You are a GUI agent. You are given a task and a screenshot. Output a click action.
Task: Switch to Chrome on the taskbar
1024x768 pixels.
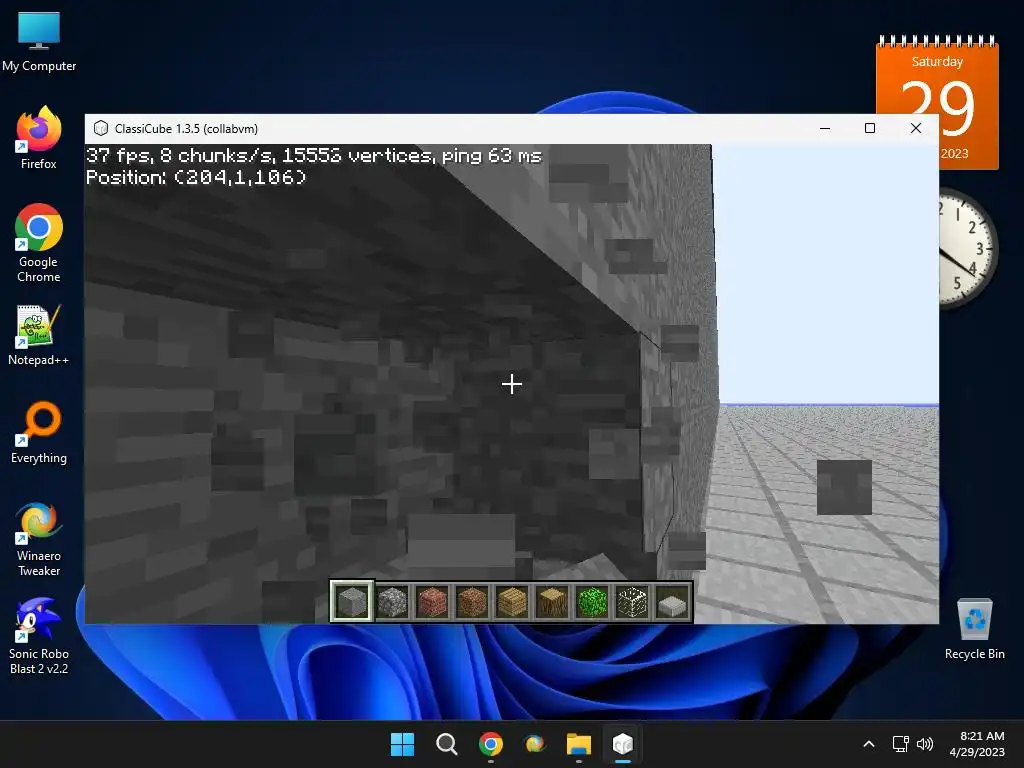point(490,744)
